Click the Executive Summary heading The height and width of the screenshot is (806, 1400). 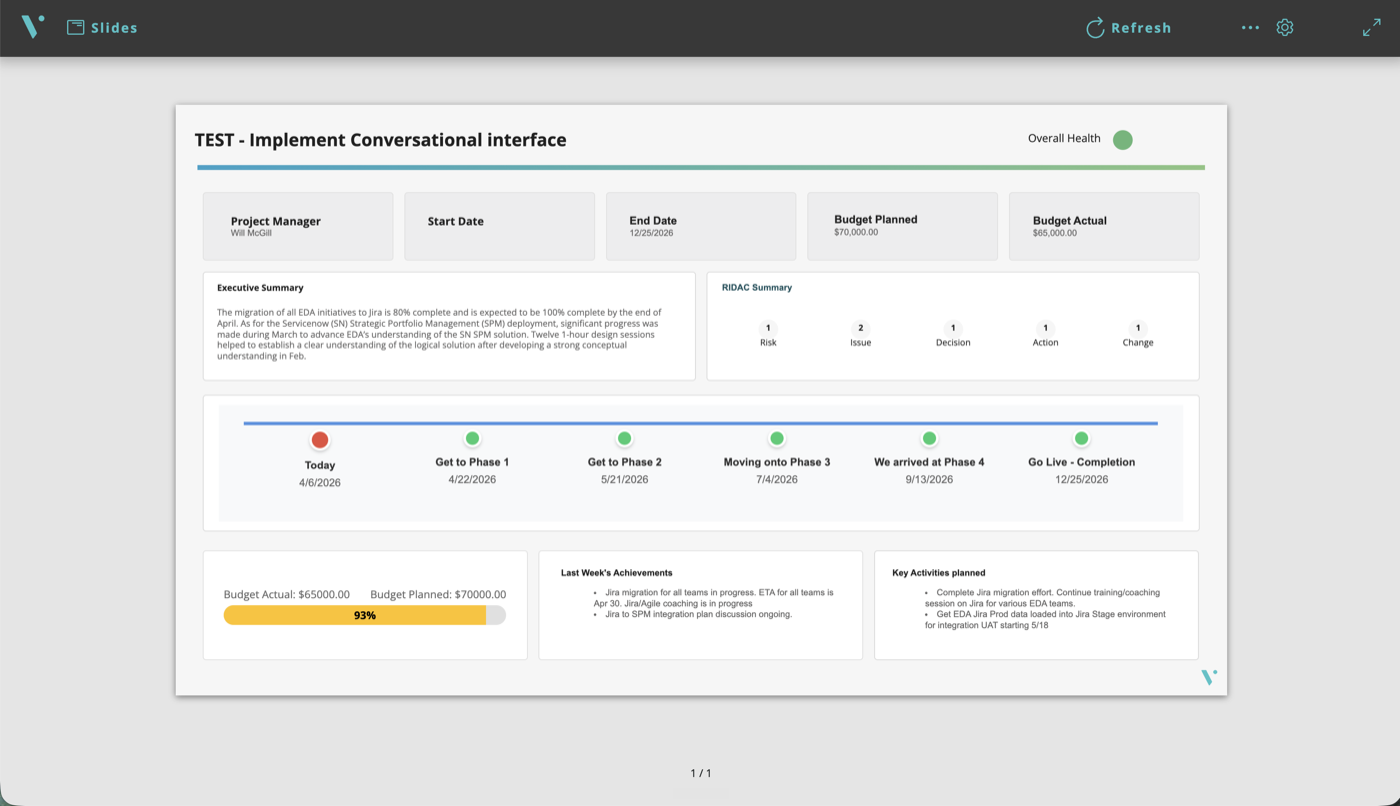tap(260, 287)
